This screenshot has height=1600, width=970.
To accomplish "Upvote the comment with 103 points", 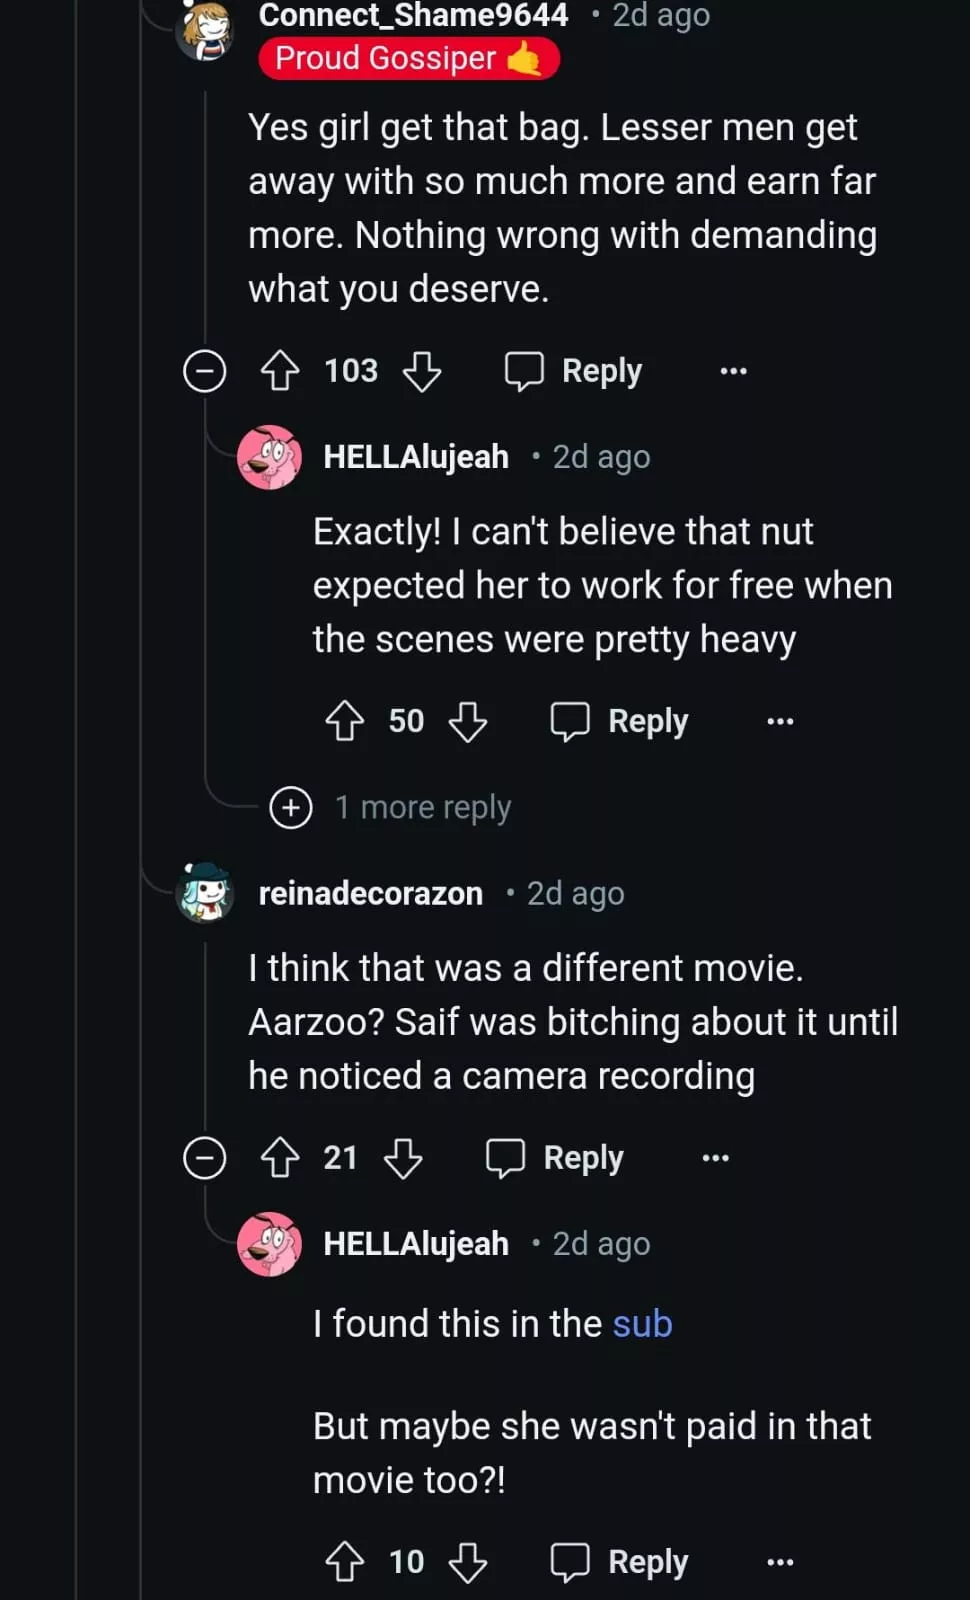I will click(x=280, y=371).
